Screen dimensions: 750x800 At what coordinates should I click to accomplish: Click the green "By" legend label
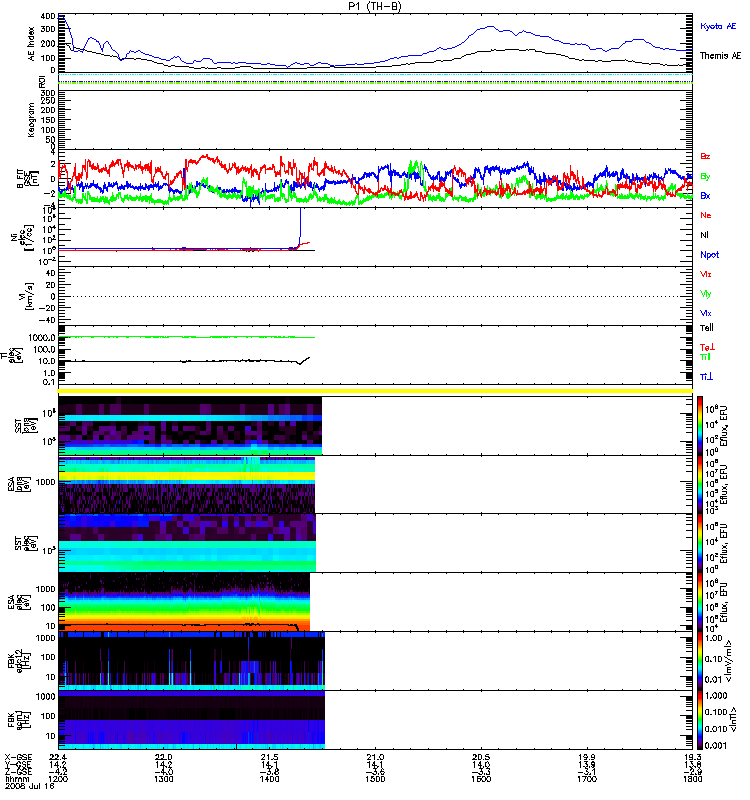point(705,177)
